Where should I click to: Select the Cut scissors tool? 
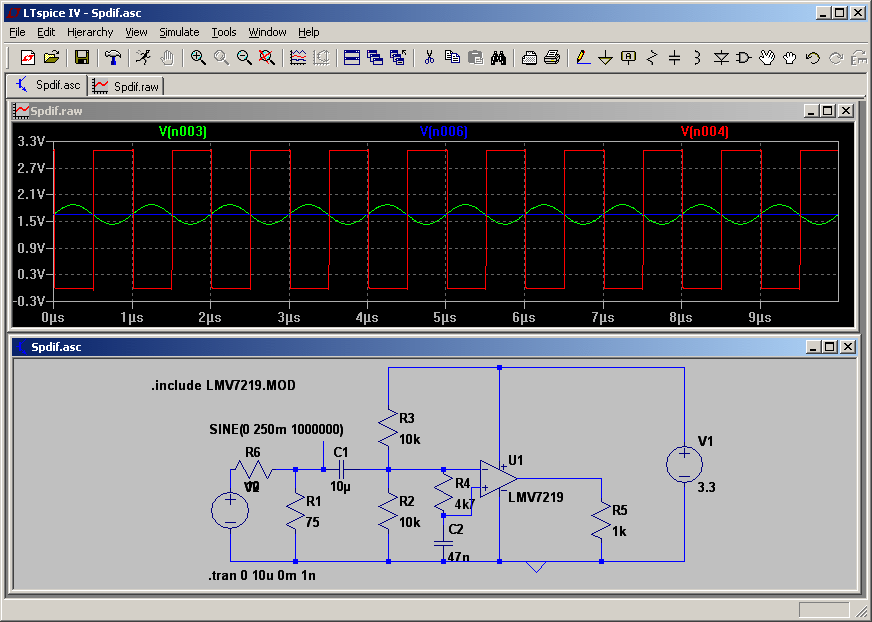point(429,57)
